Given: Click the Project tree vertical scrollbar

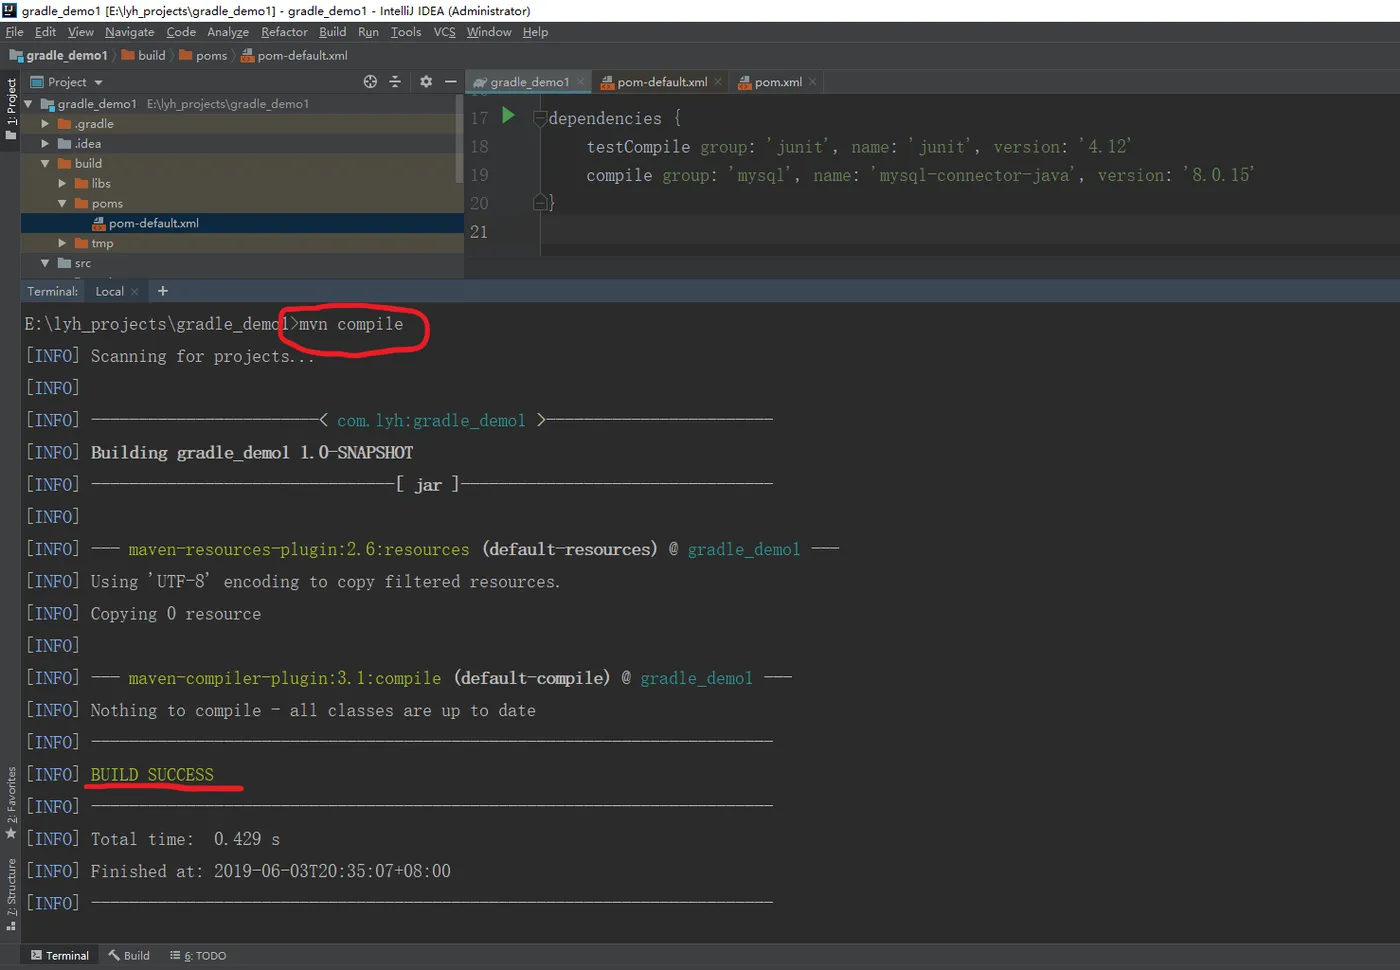Looking at the screenshot, I should [460, 140].
